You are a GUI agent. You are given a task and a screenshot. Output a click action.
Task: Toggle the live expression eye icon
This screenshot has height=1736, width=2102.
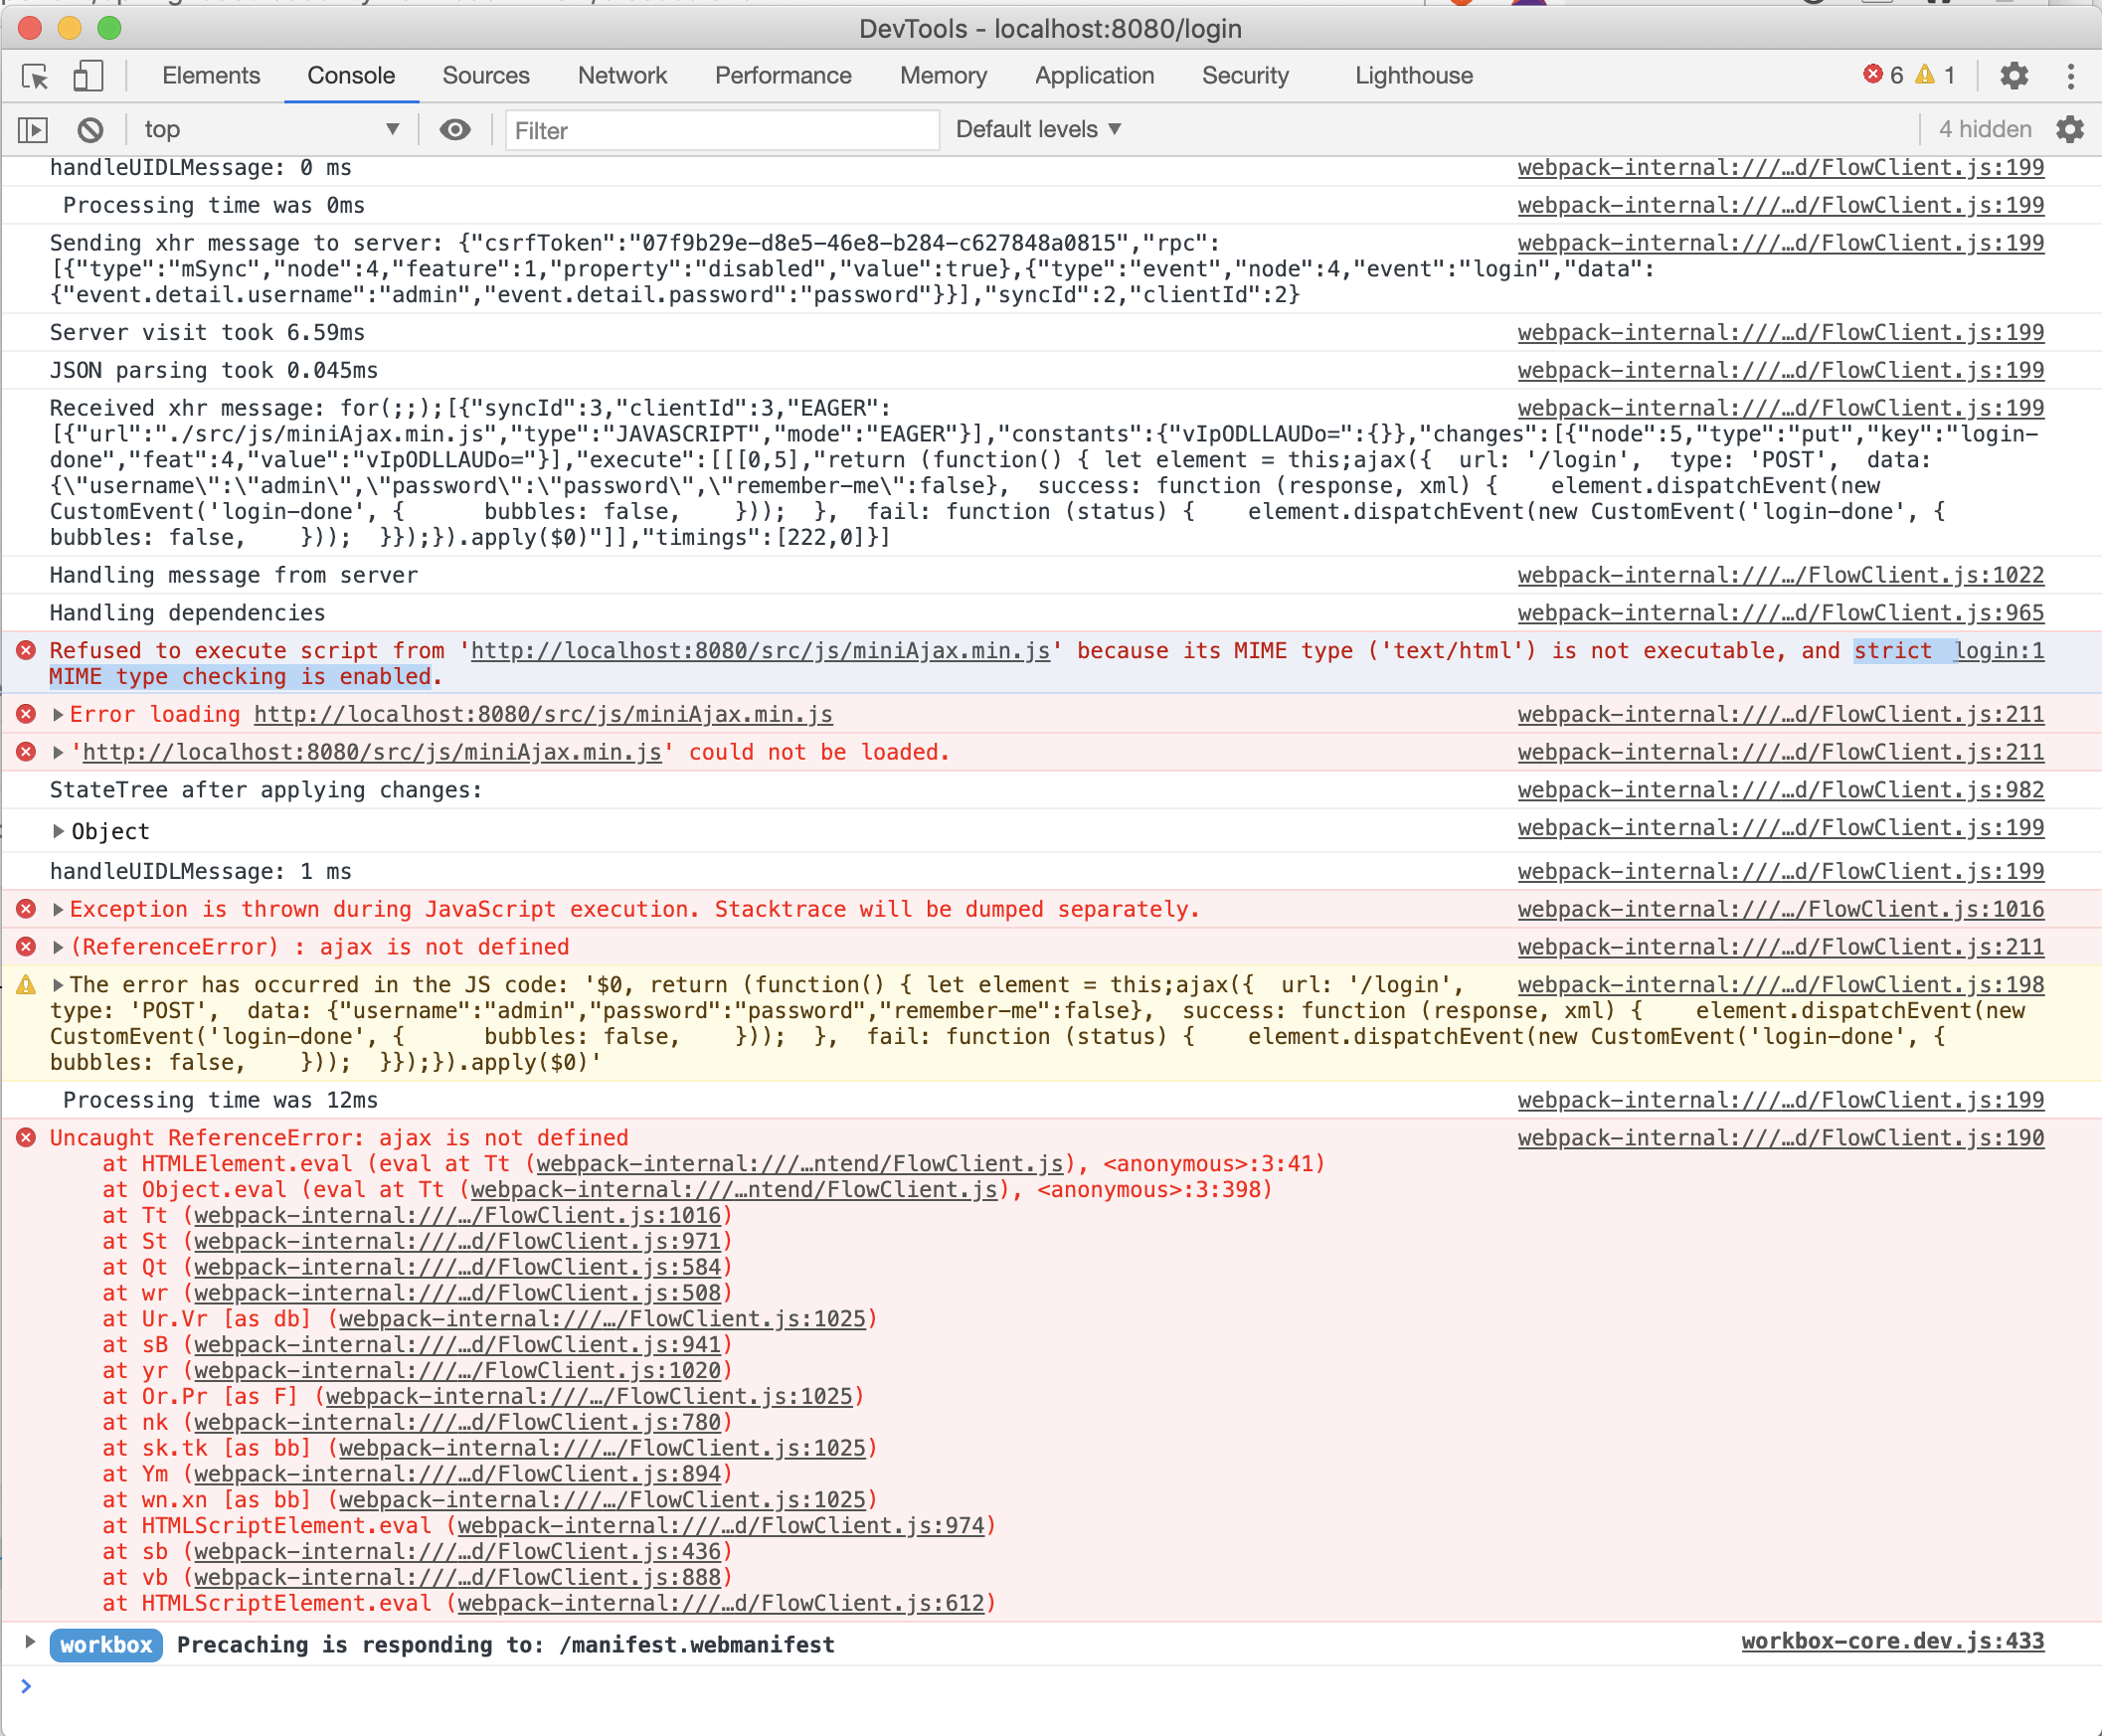(x=455, y=130)
